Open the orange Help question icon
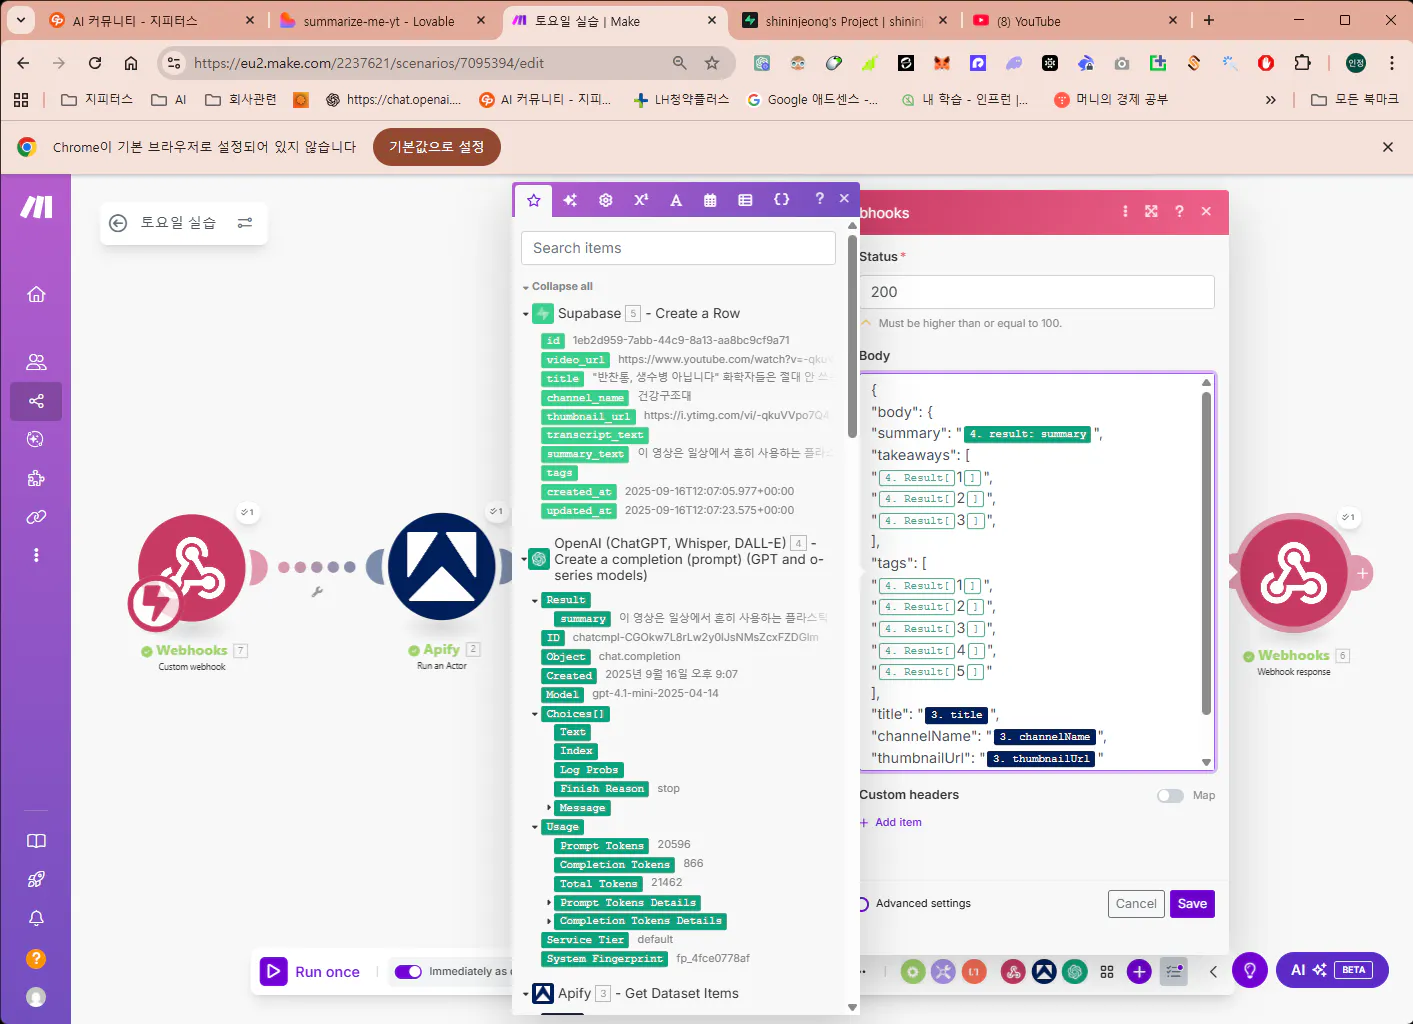This screenshot has width=1413, height=1024. coord(36,958)
